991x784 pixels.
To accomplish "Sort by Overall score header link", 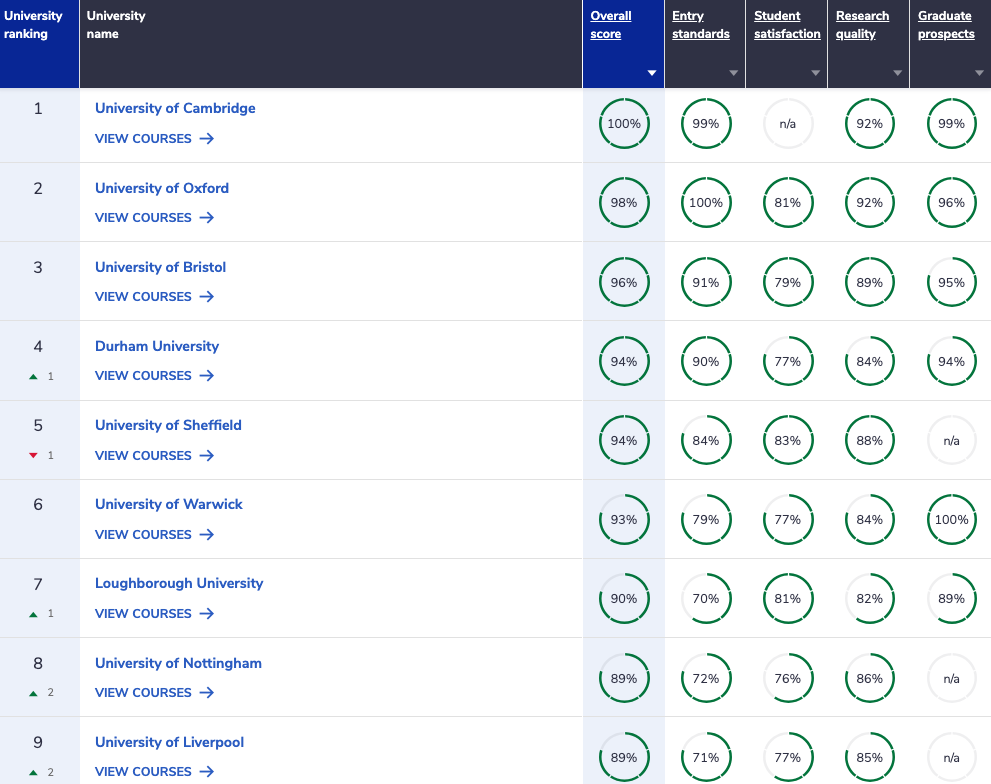I will click(x=611, y=25).
